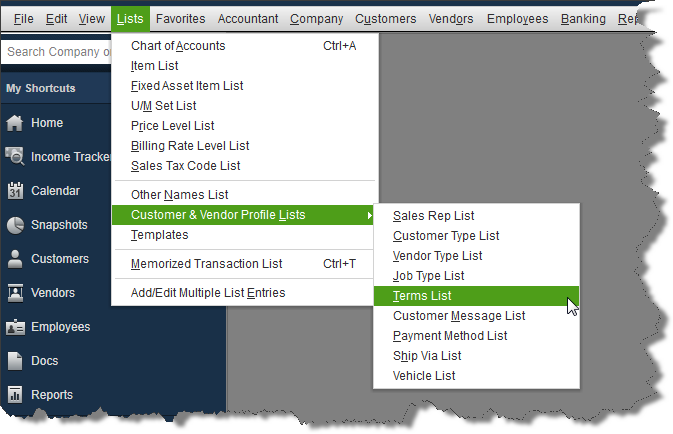Open the Edit menu

56,19
